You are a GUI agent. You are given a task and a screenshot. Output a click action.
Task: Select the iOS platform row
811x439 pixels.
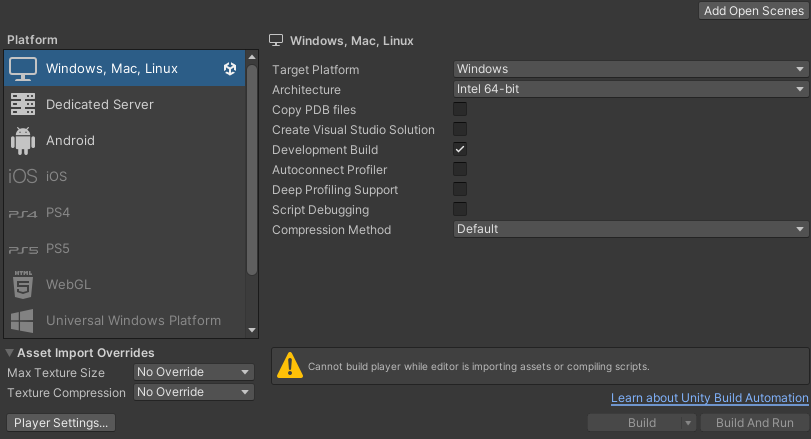pos(124,176)
